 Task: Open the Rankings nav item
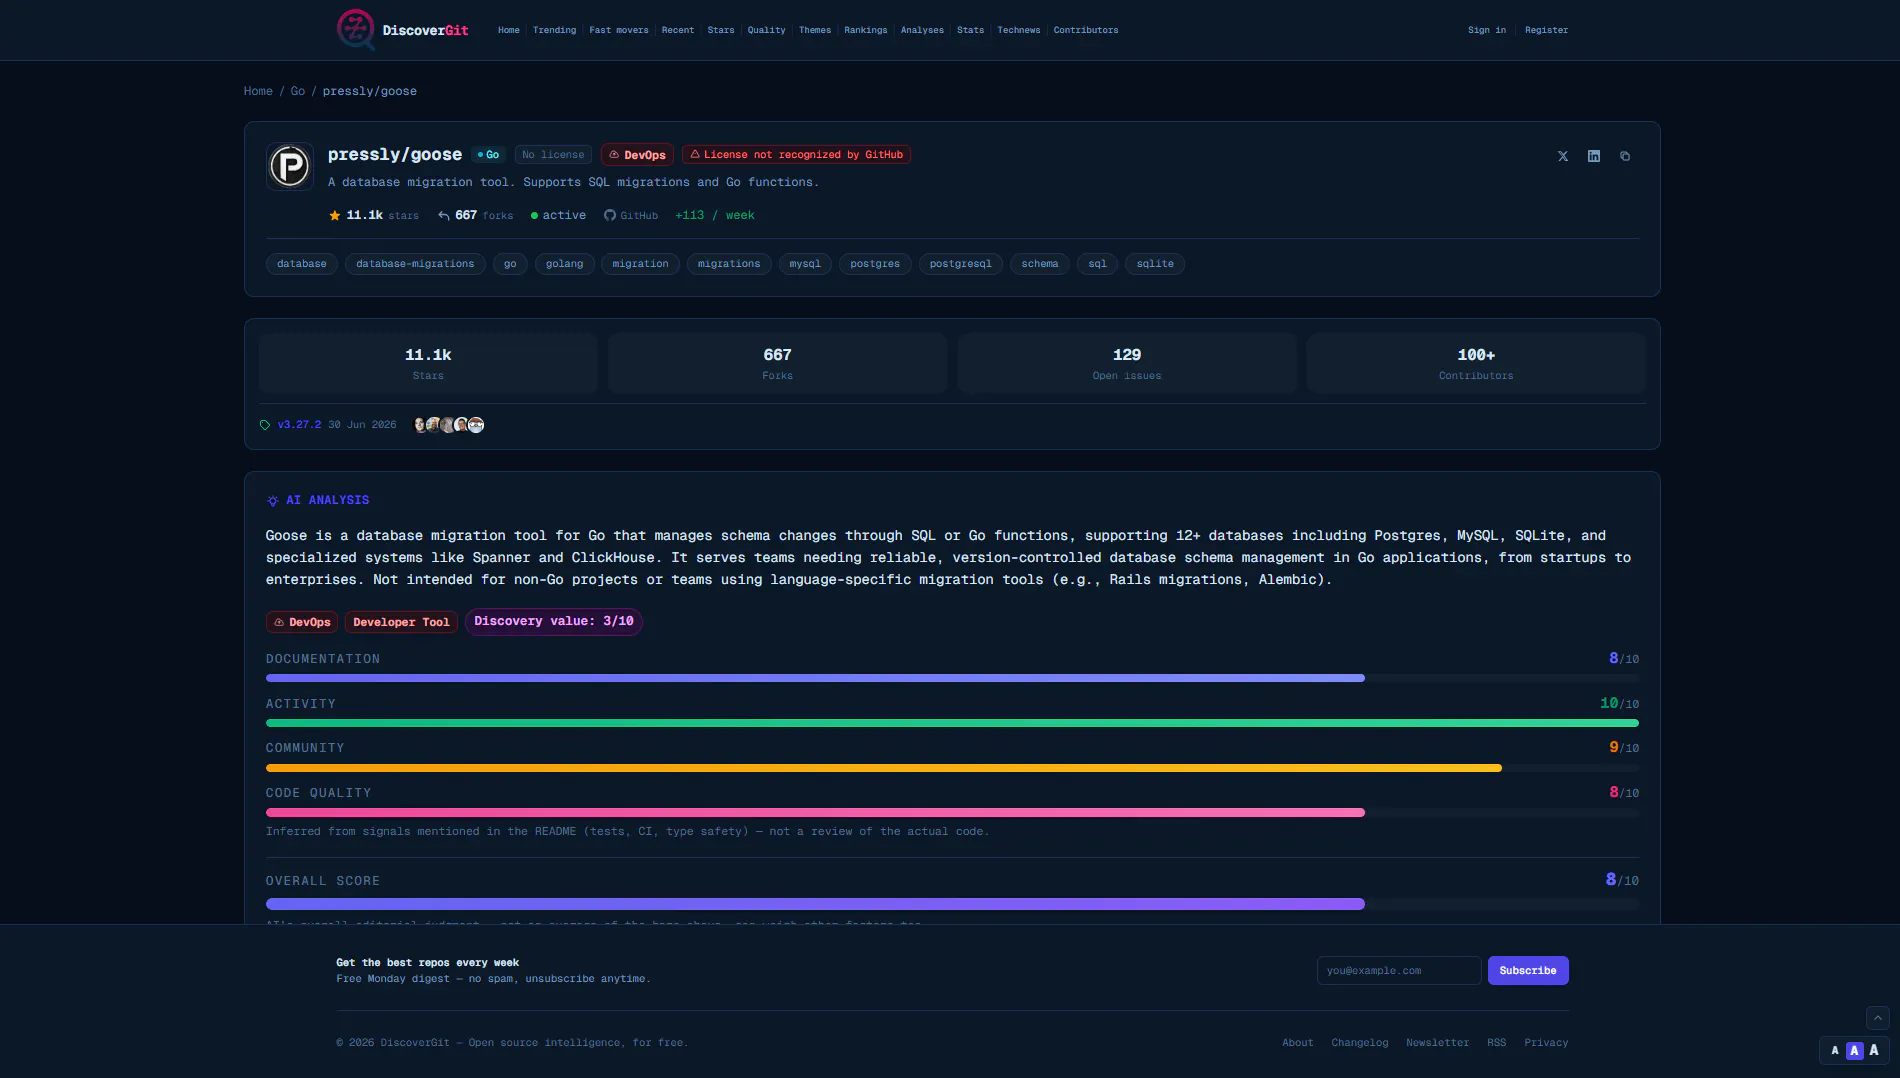click(x=866, y=30)
